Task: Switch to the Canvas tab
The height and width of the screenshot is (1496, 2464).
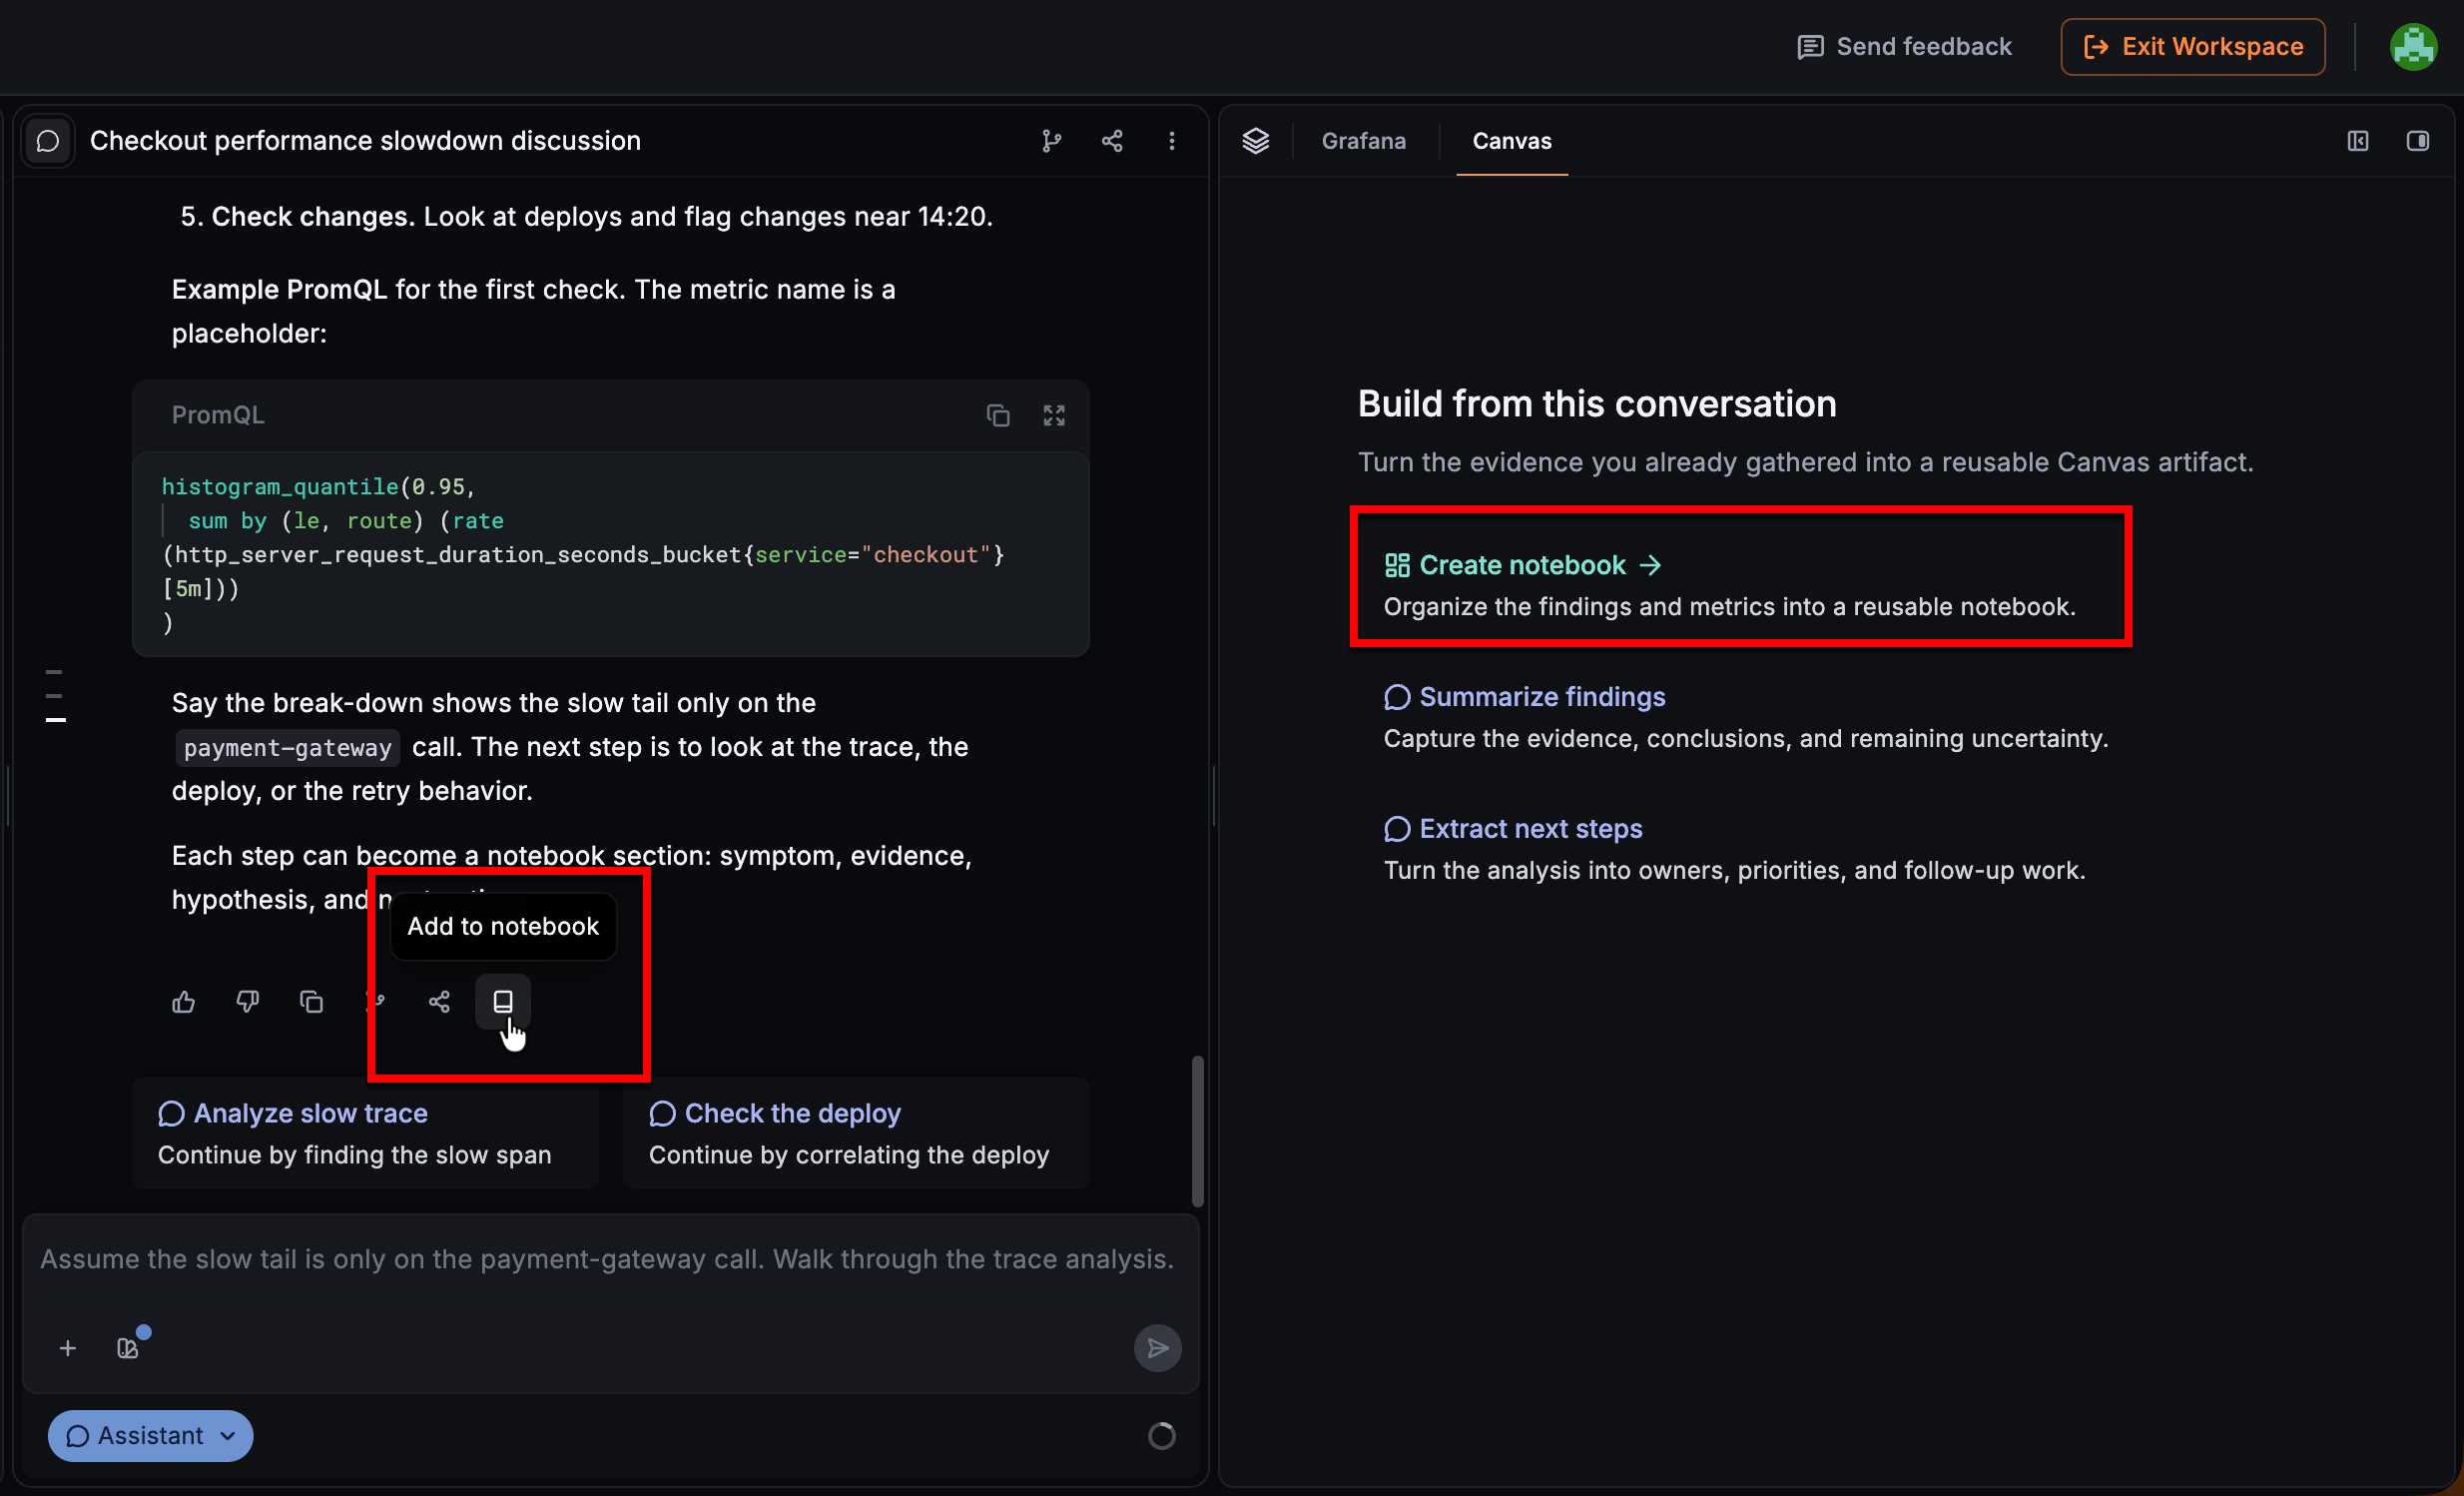Action: [1512, 141]
